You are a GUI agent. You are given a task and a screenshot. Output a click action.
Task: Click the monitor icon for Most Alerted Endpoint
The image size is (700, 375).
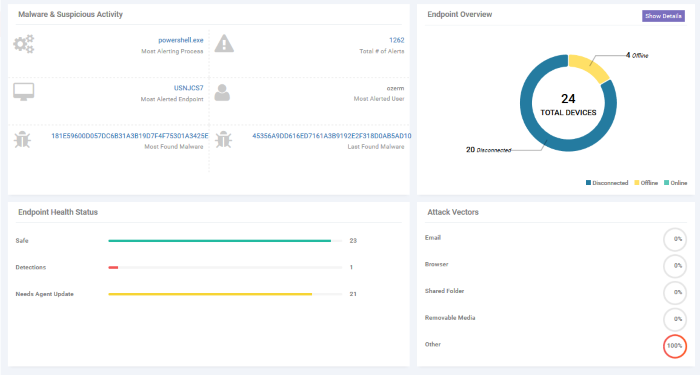point(24,92)
